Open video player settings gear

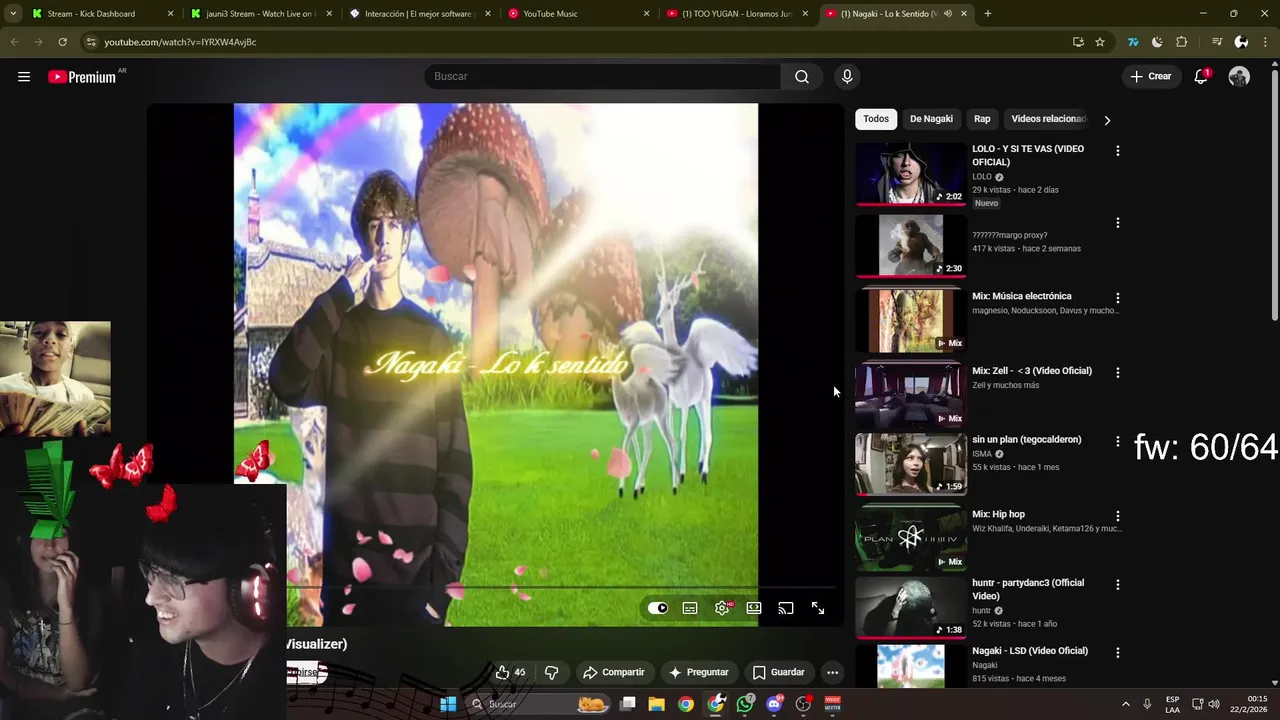pyautogui.click(x=722, y=608)
